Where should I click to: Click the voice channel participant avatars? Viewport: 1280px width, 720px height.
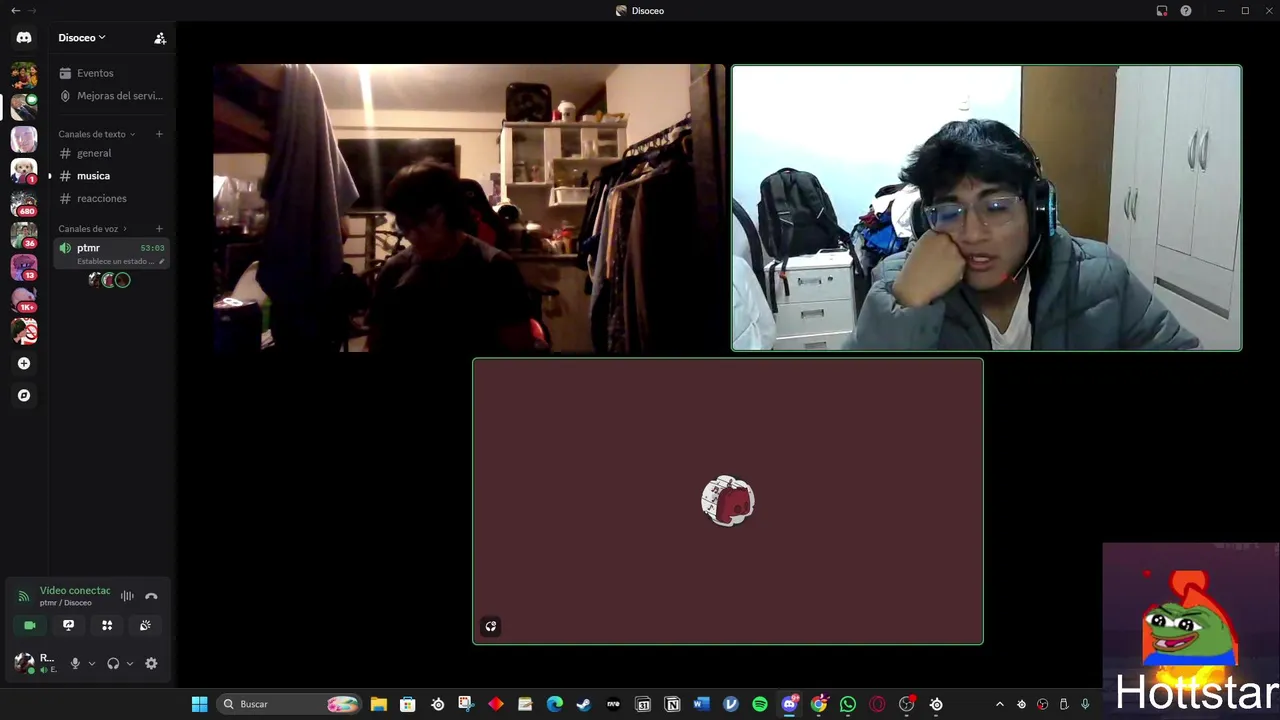tap(109, 280)
